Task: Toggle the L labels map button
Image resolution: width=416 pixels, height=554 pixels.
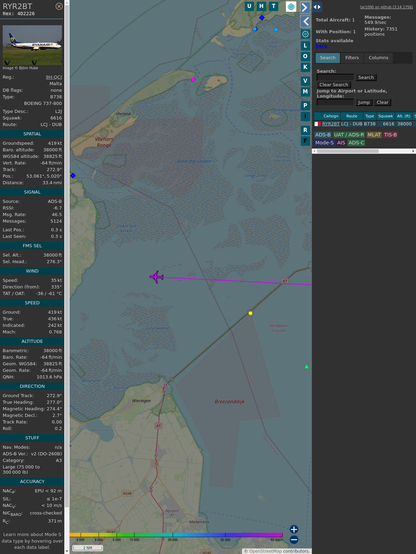Action: (305, 46)
